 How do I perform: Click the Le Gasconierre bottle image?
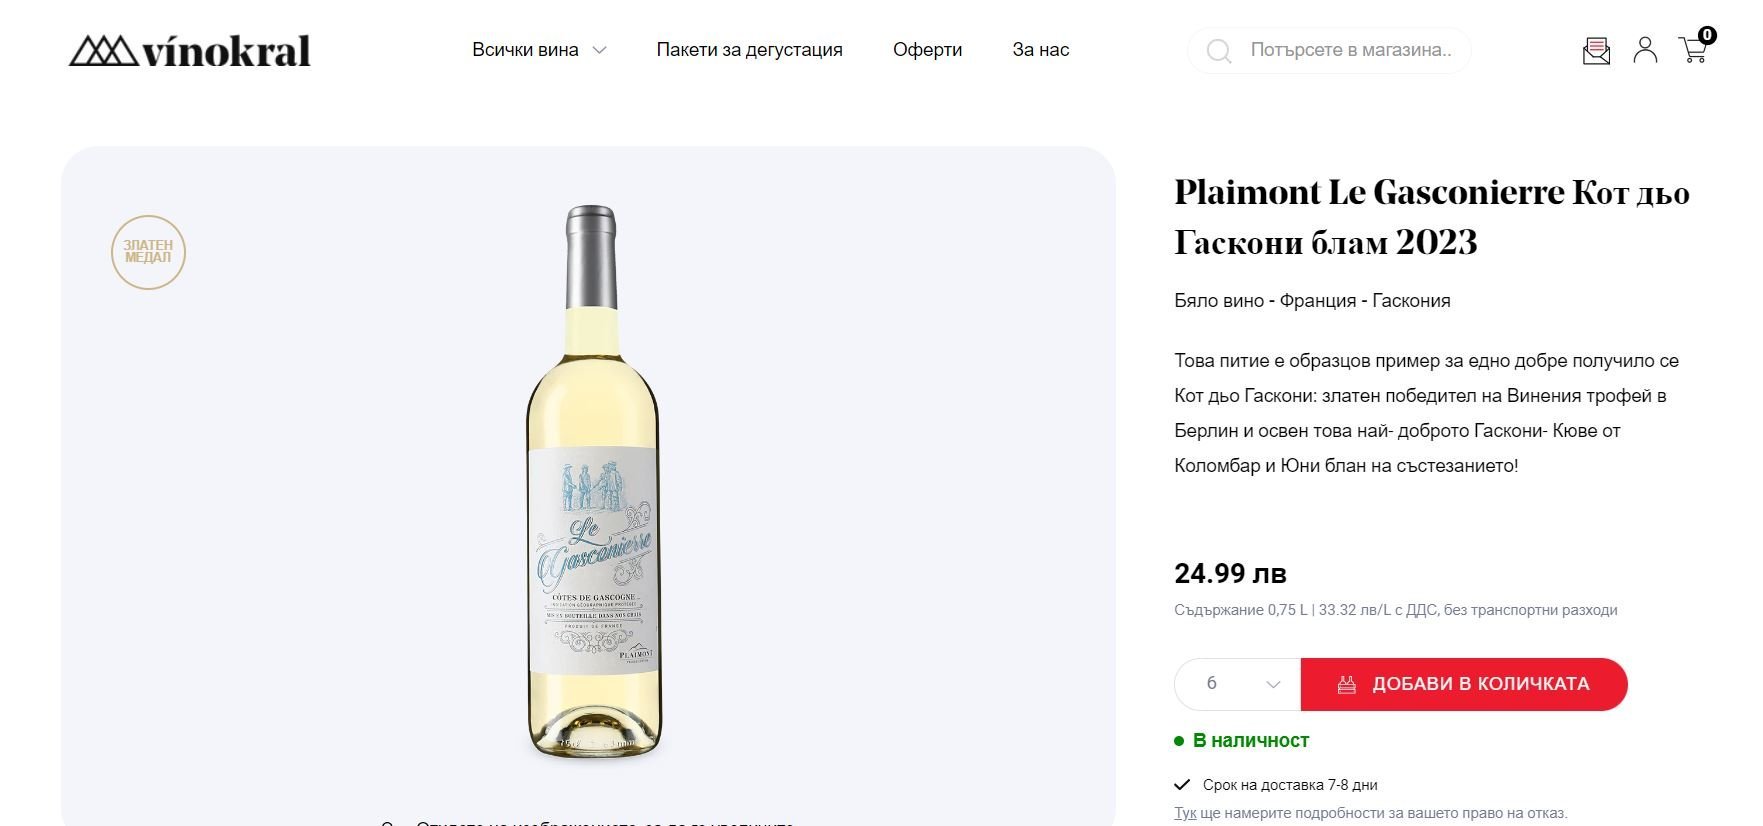tap(593, 482)
